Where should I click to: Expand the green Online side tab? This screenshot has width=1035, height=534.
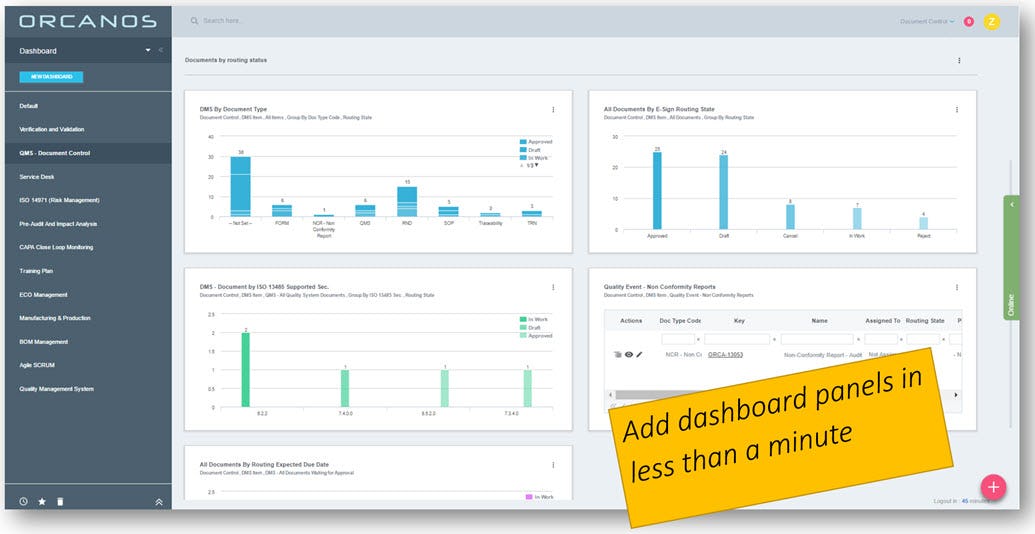click(x=1011, y=257)
